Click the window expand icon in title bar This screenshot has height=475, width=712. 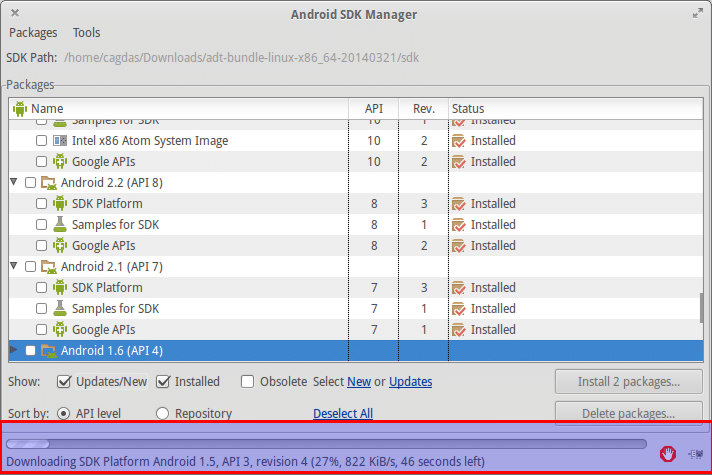pyautogui.click(x=697, y=14)
